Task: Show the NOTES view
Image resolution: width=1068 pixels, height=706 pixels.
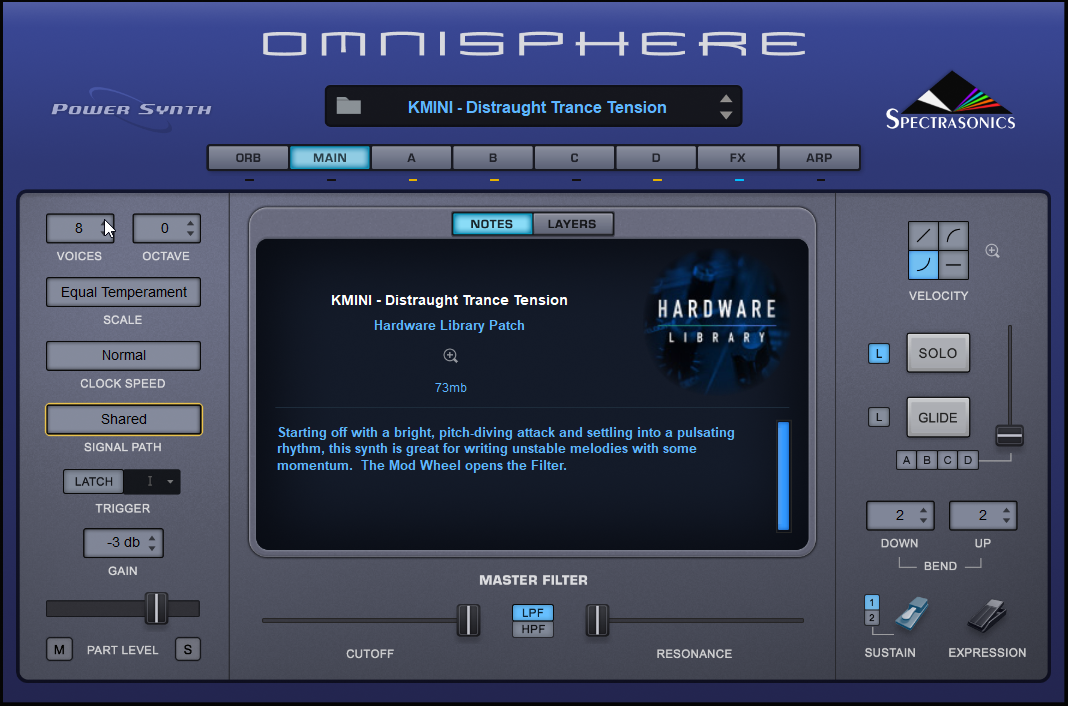Action: coord(492,224)
